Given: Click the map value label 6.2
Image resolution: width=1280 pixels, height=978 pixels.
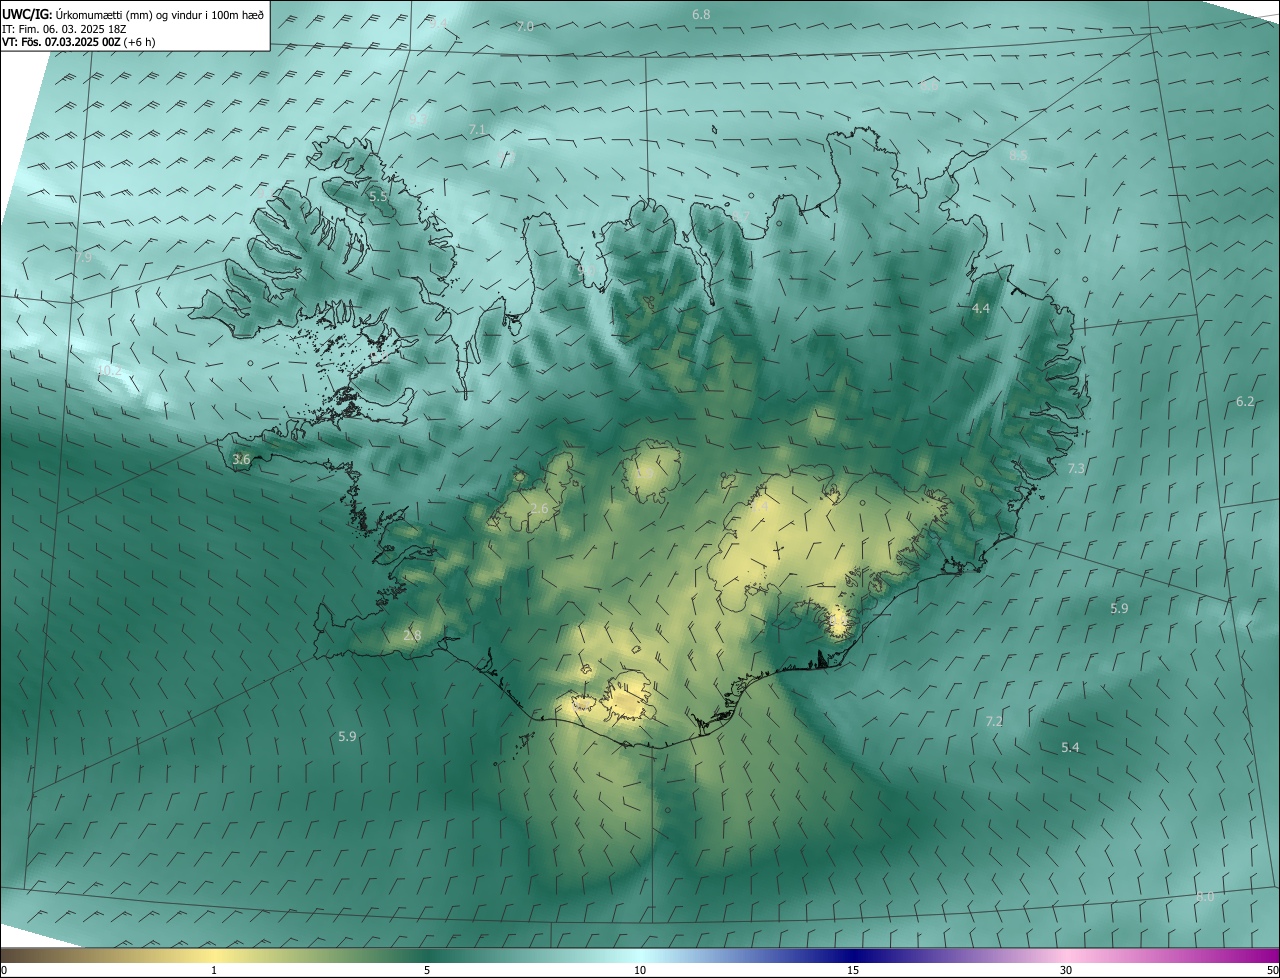Looking at the screenshot, I should pos(1245,402).
